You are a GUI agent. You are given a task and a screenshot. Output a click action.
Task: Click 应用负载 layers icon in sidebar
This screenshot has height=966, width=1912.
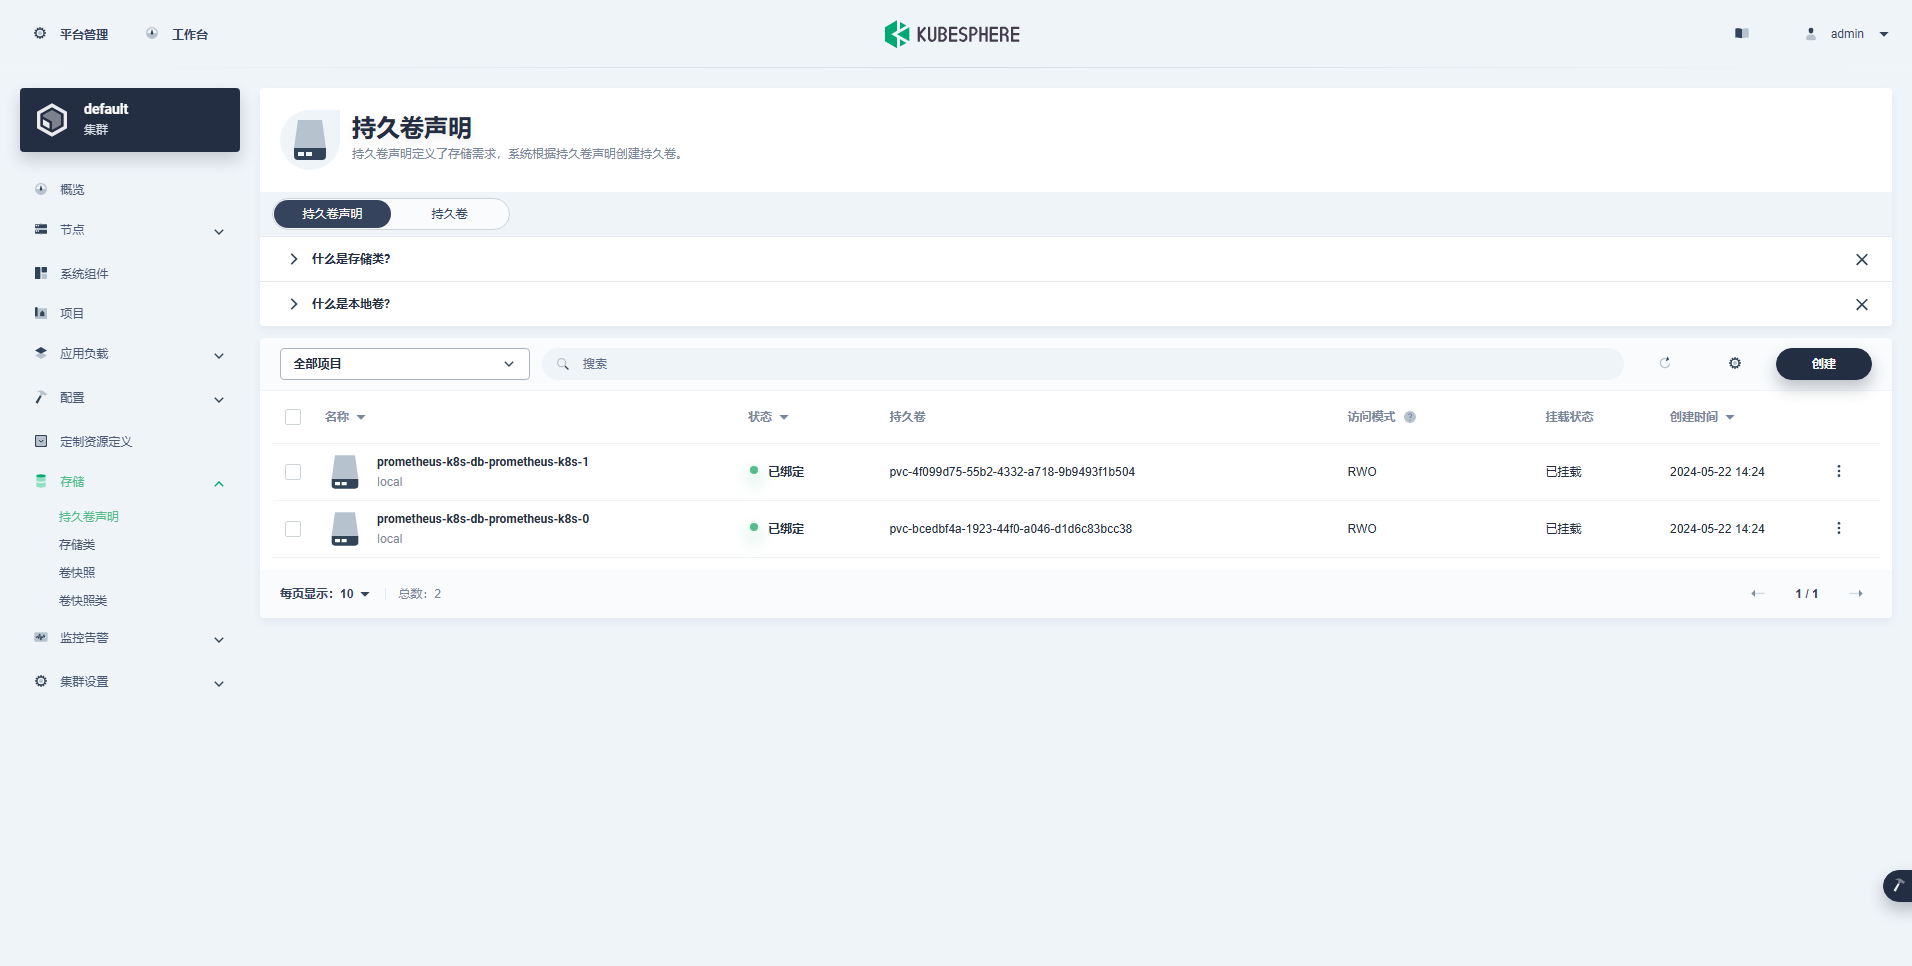[41, 353]
